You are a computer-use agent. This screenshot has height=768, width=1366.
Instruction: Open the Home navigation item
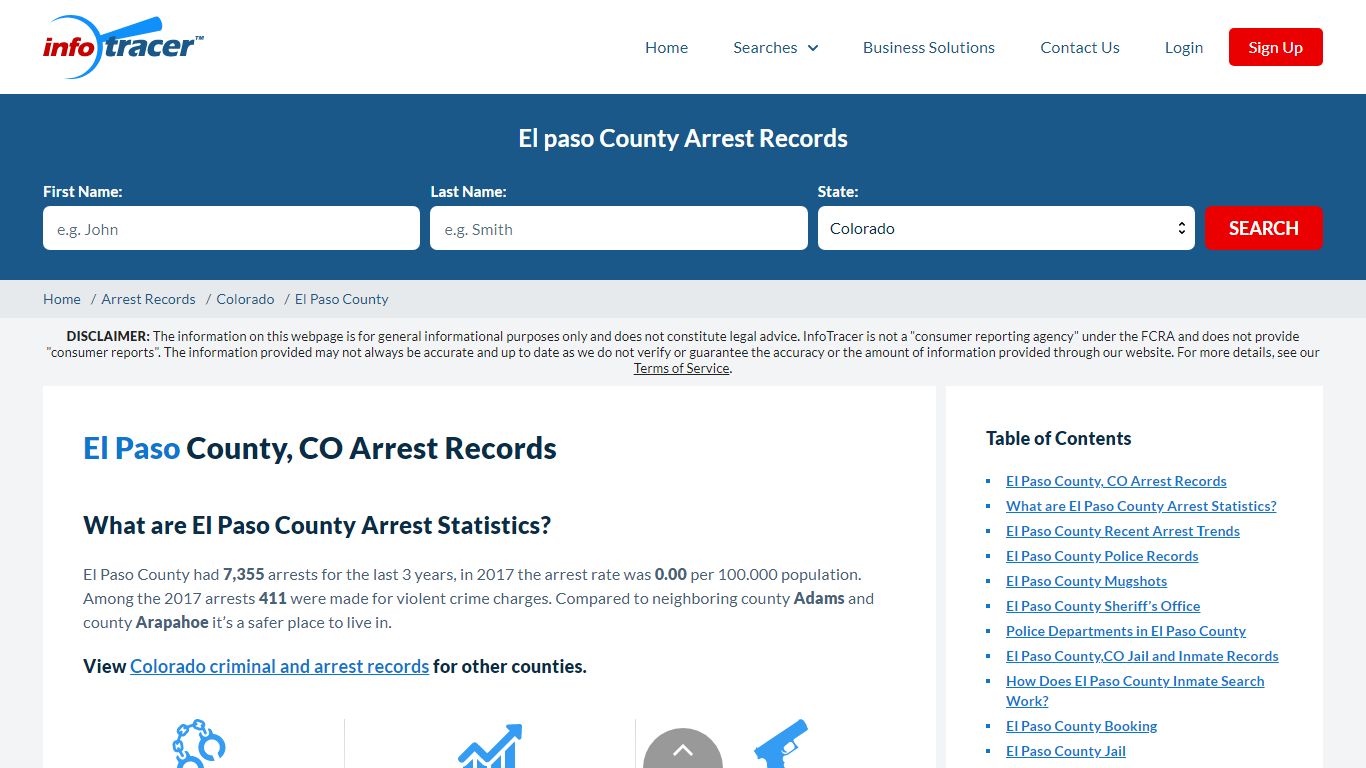pyautogui.click(x=666, y=47)
